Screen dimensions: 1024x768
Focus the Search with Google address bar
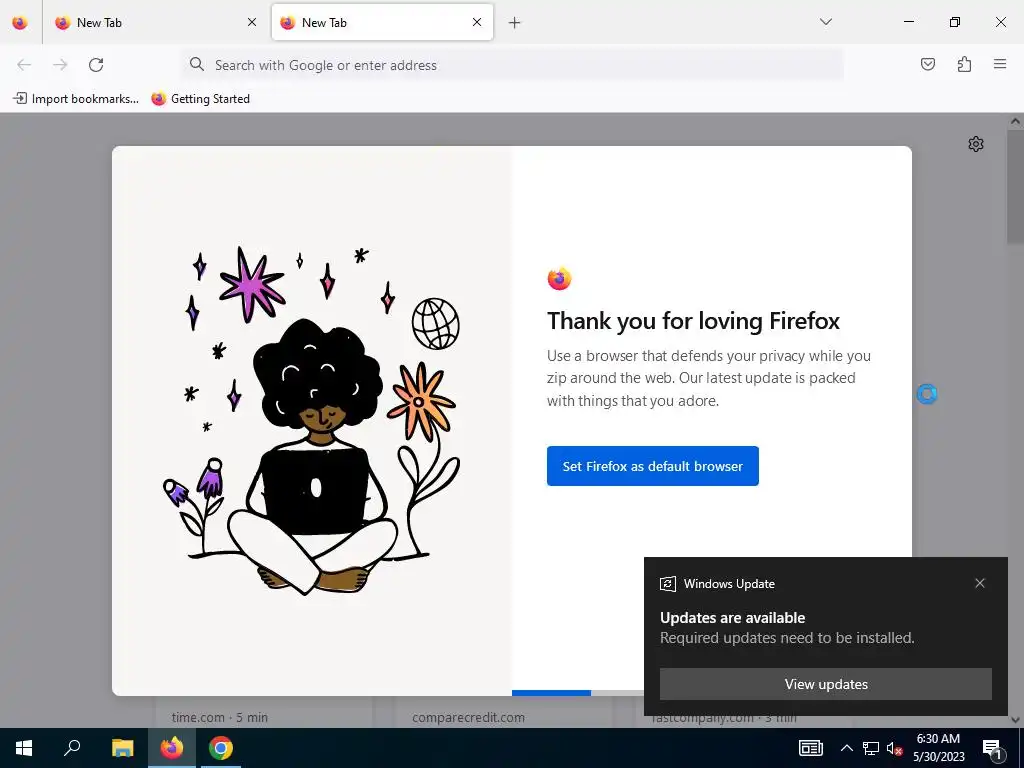point(513,65)
